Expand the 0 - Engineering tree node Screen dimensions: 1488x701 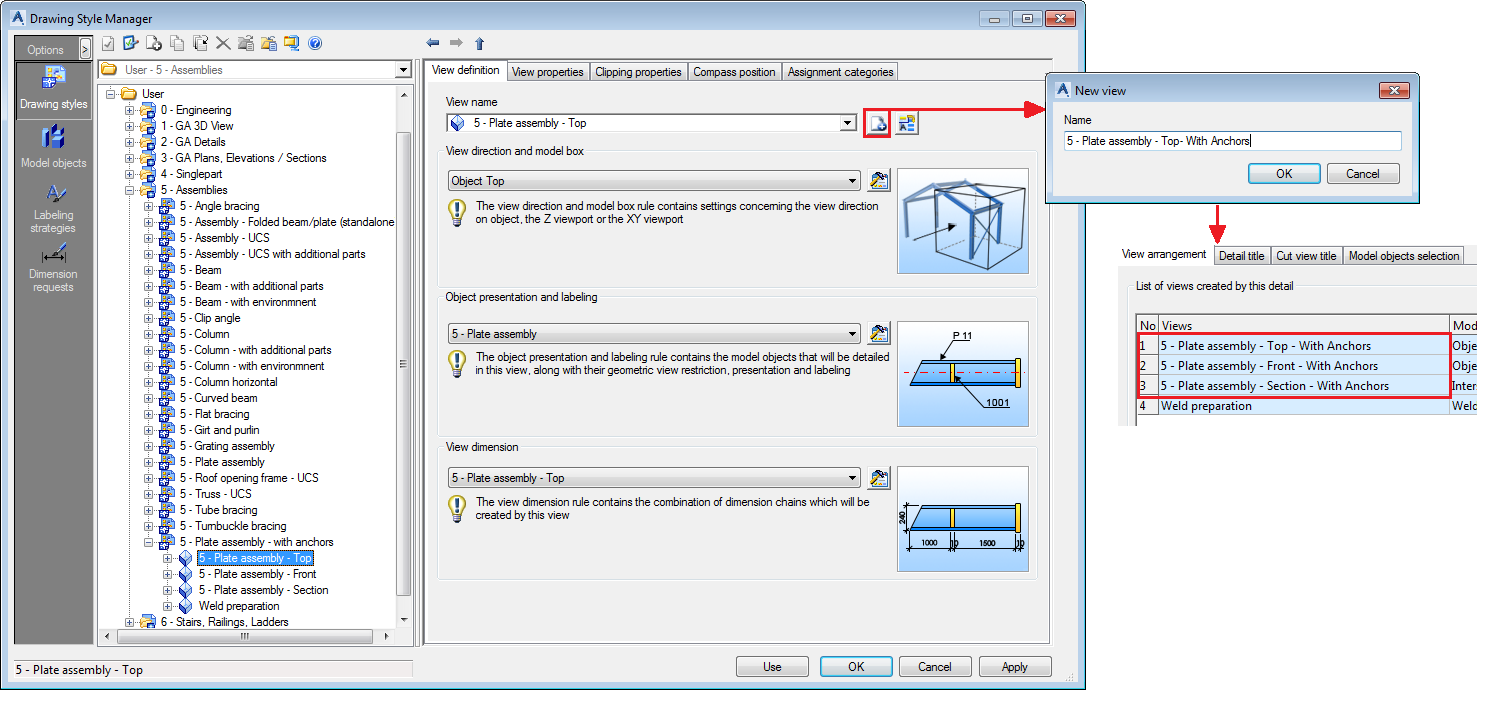tap(129, 110)
